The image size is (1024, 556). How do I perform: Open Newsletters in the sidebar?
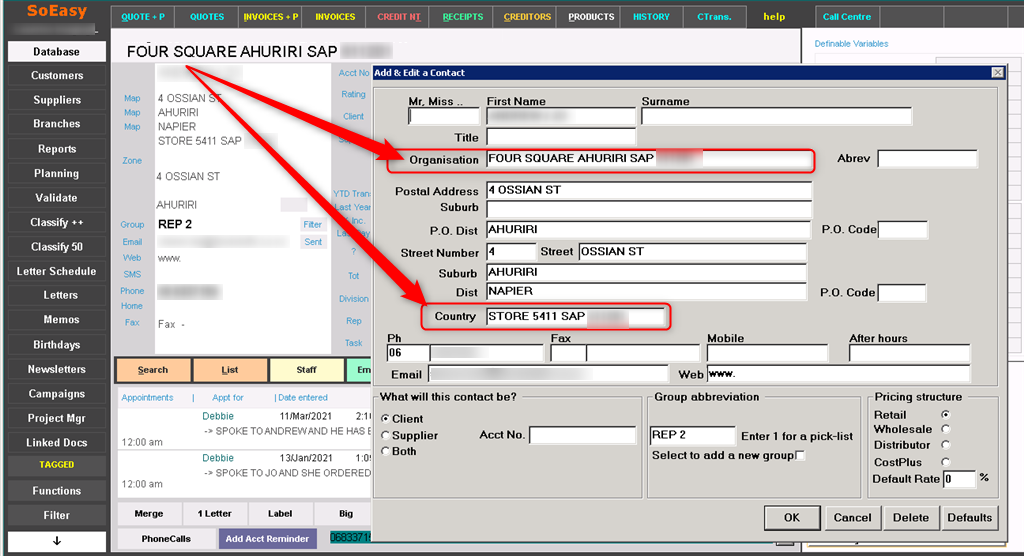(x=57, y=369)
